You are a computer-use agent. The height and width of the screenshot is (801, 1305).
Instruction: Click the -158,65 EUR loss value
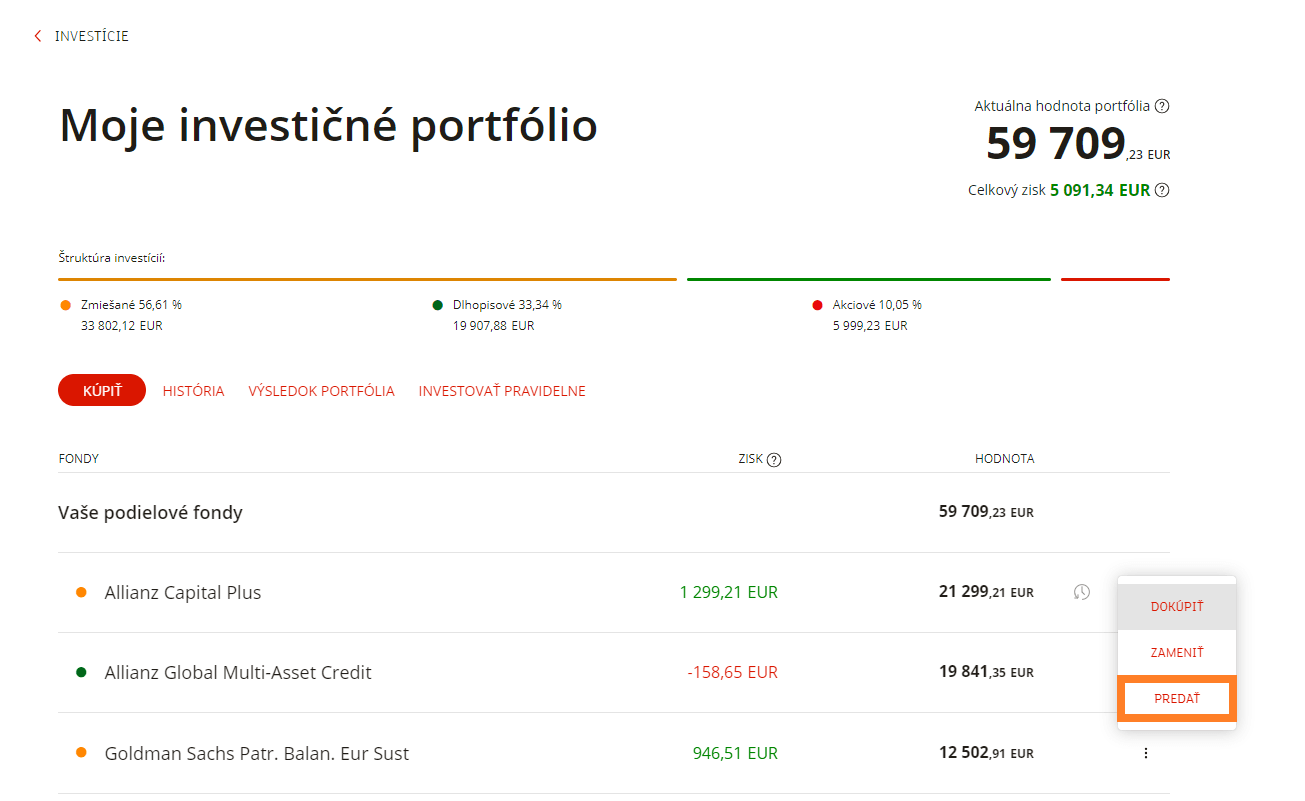pos(732,672)
